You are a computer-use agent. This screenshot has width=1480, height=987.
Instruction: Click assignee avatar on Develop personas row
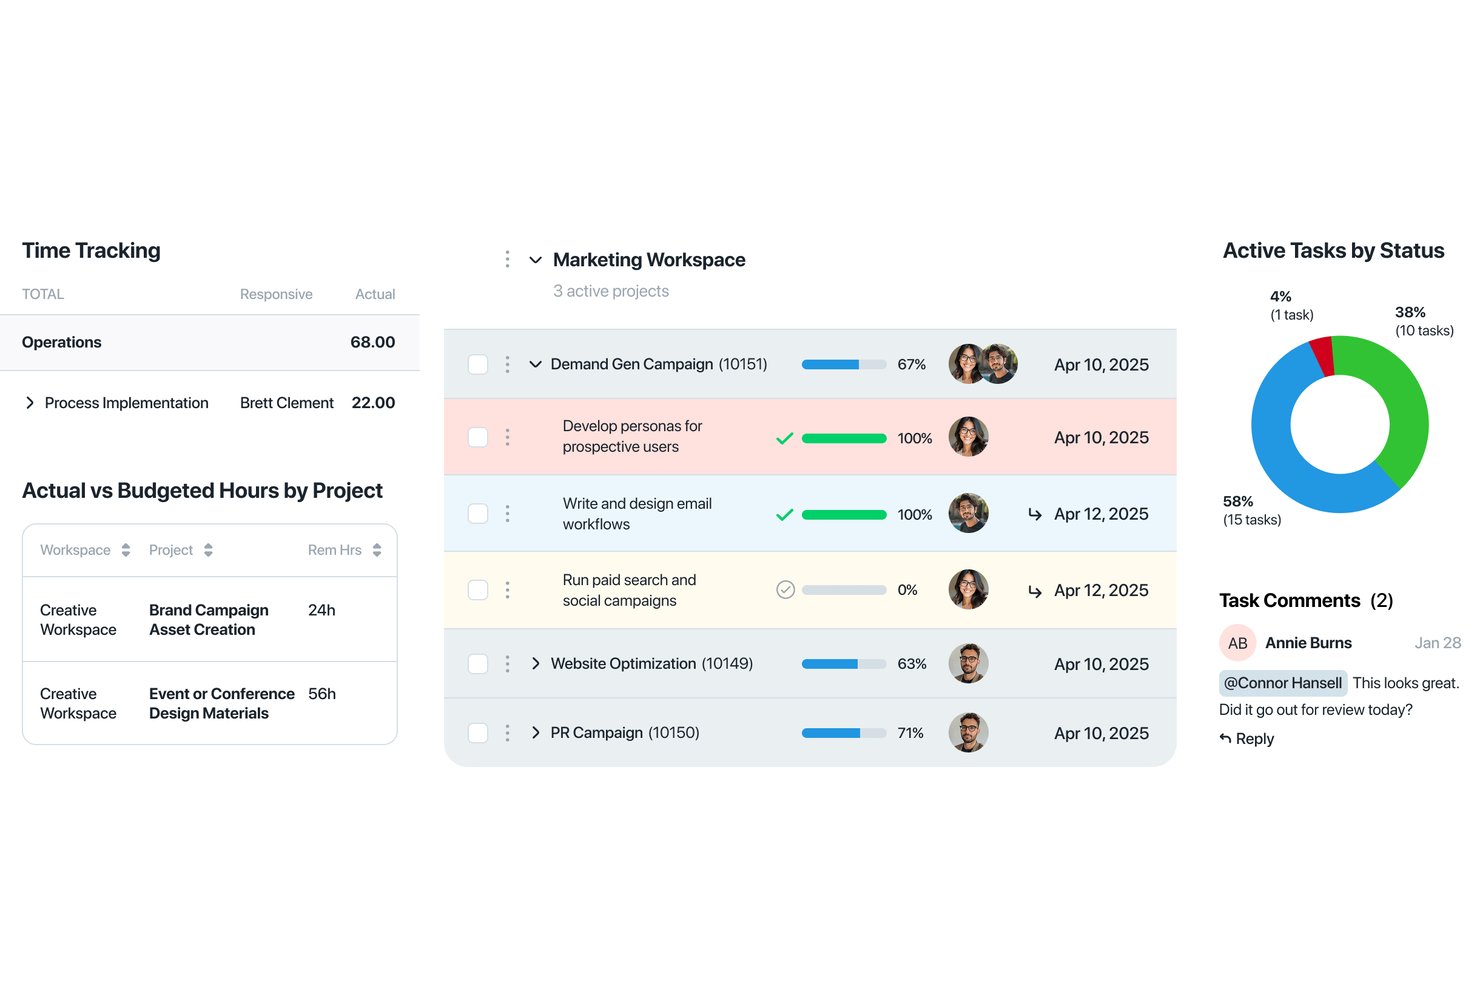[x=968, y=437]
